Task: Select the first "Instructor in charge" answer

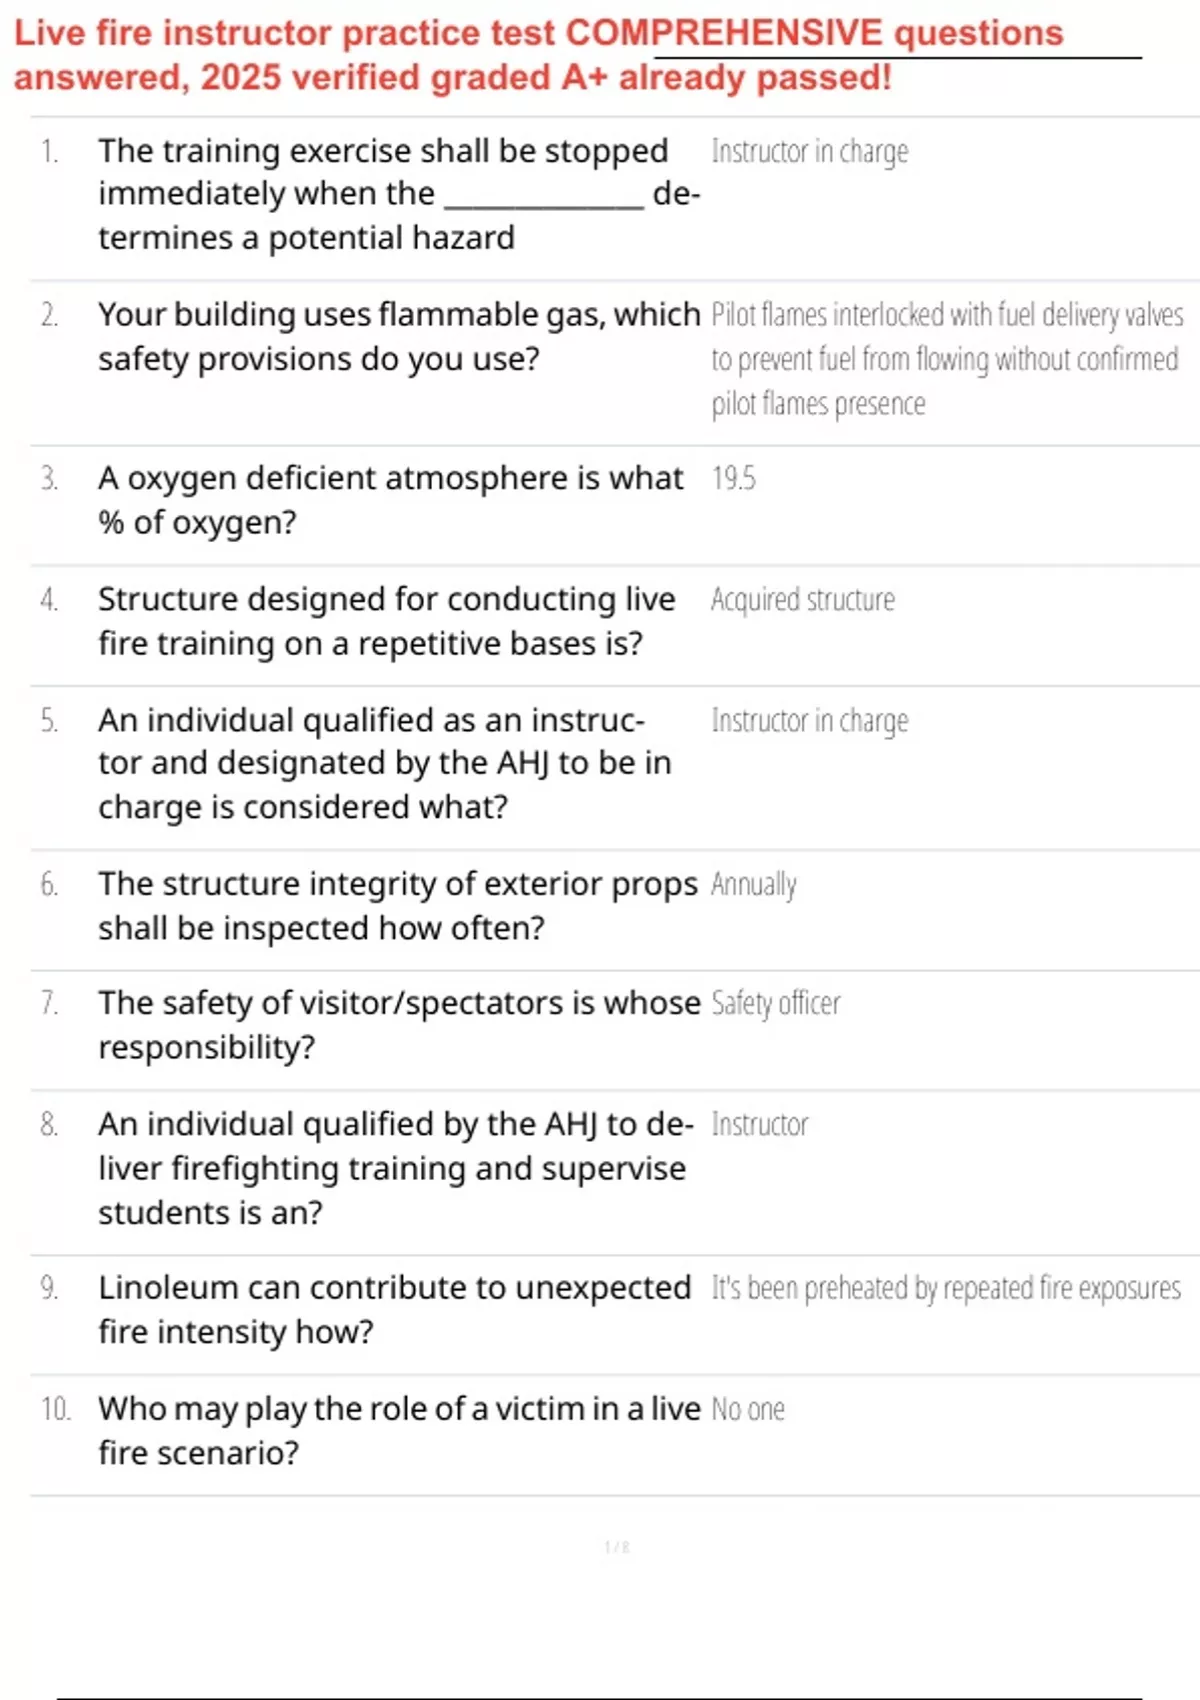Action: (x=809, y=152)
